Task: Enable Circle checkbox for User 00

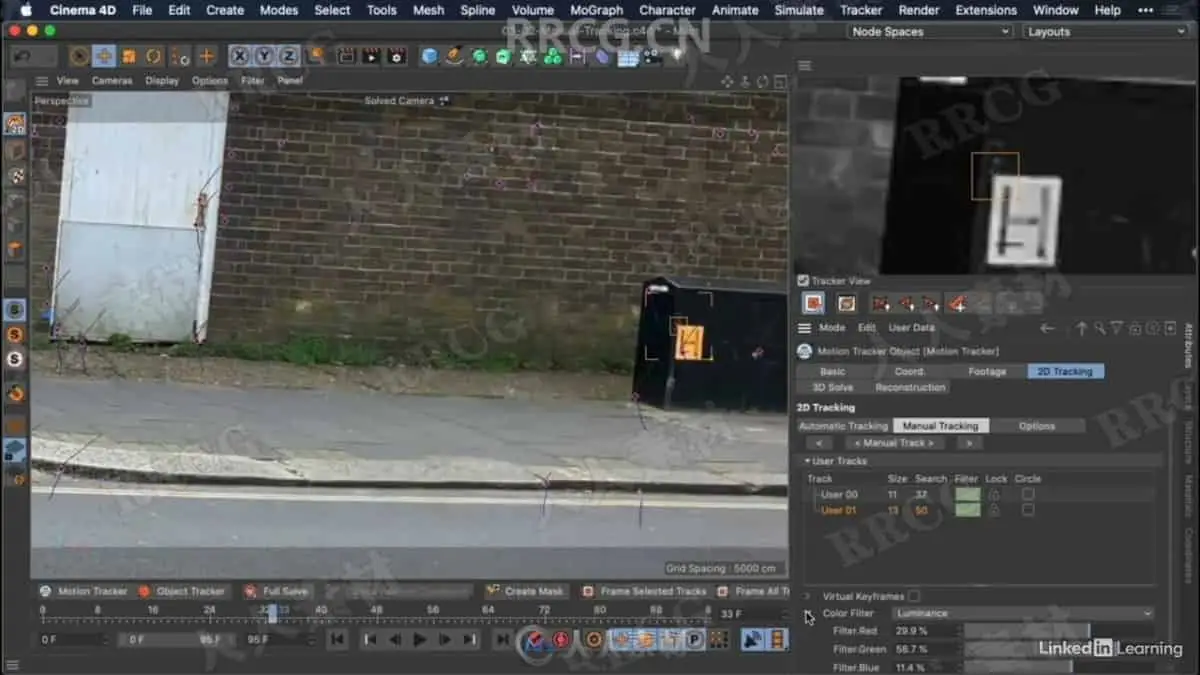Action: (x=1027, y=494)
